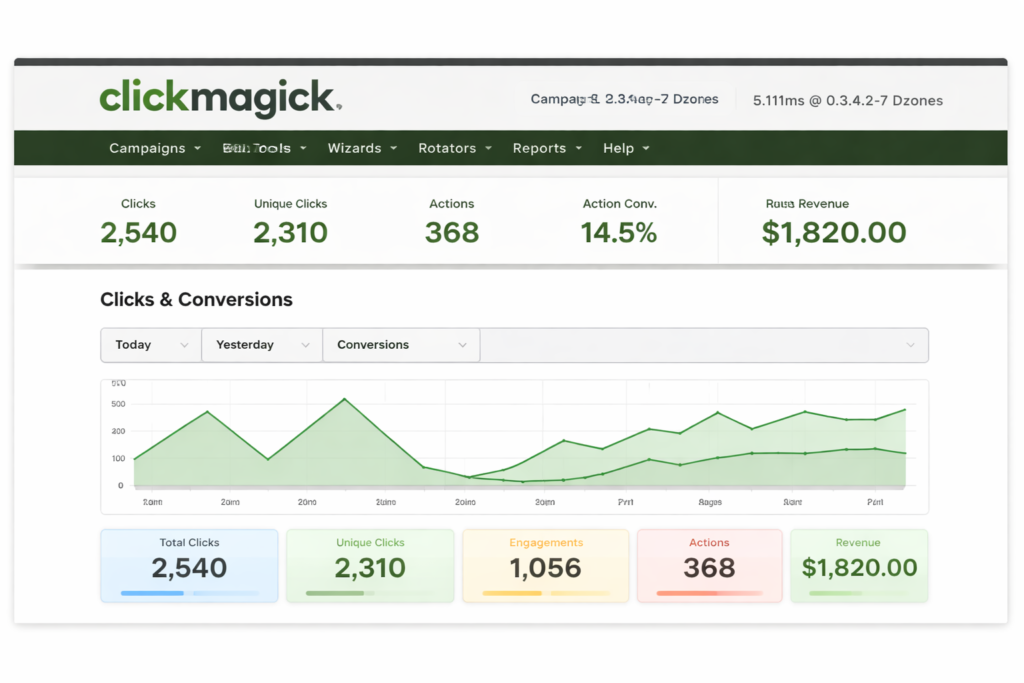
Task: Select the Engagements card showing 1,056
Action: (545, 563)
